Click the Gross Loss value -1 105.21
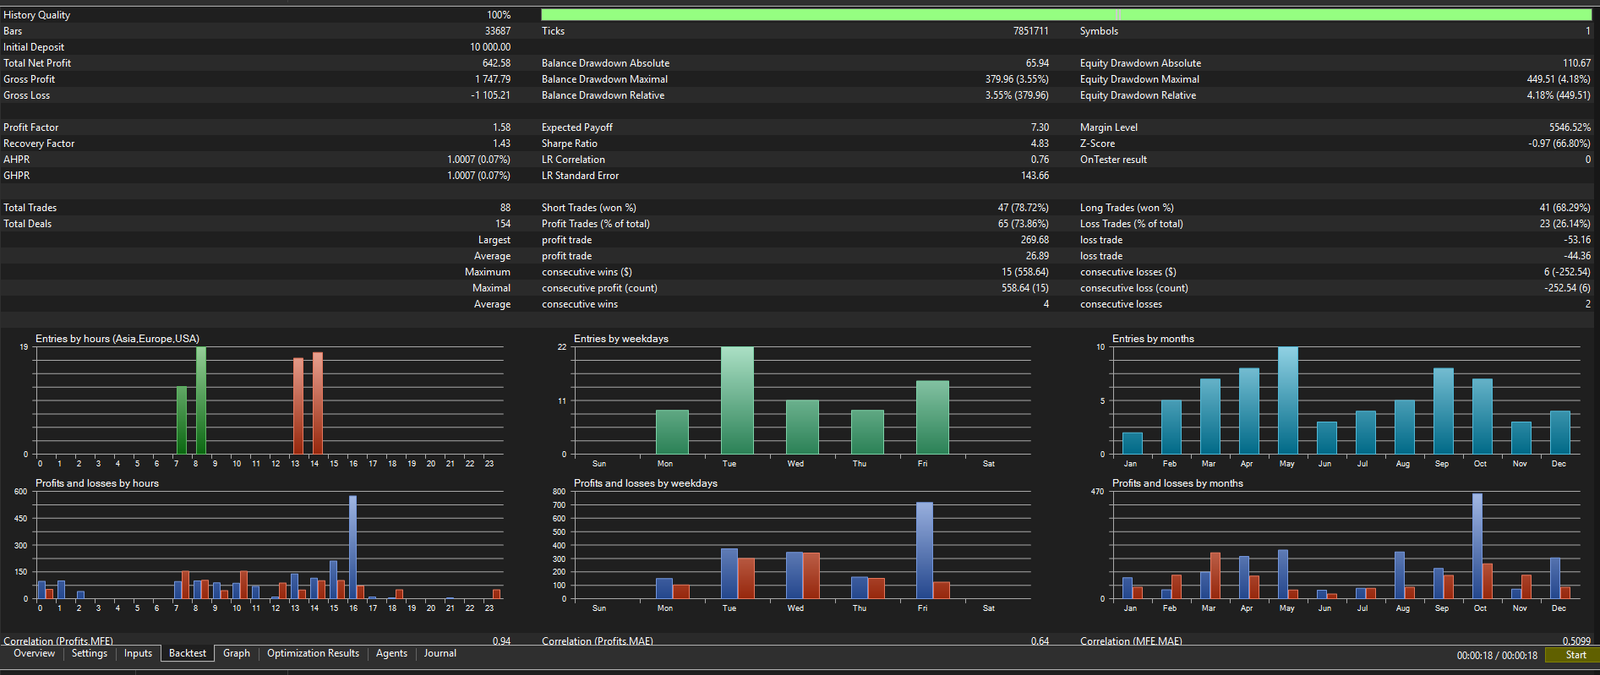 tap(491, 95)
